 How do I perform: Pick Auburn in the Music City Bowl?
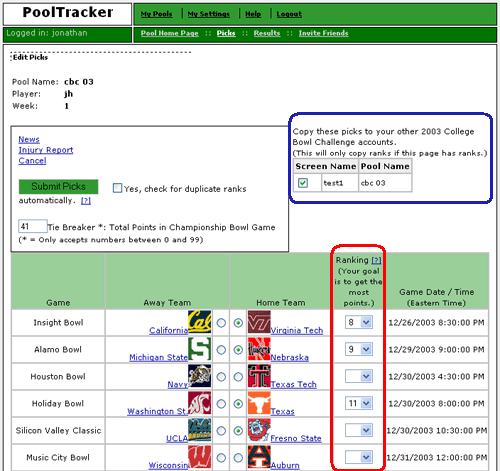pyautogui.click(x=238, y=458)
